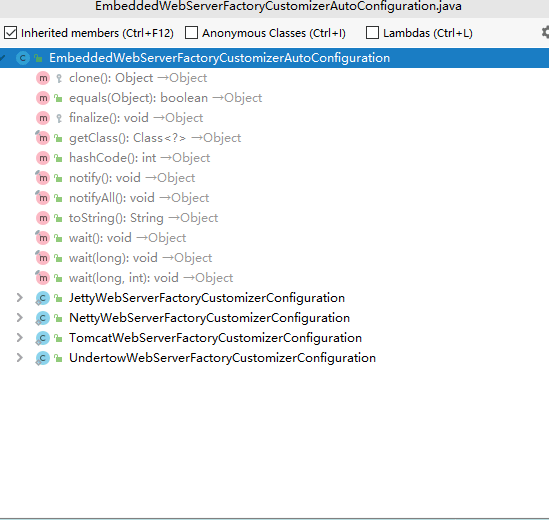
Task: Expand the NettyWebServerFactoryCustomizerConfiguration node
Action: click(x=20, y=318)
